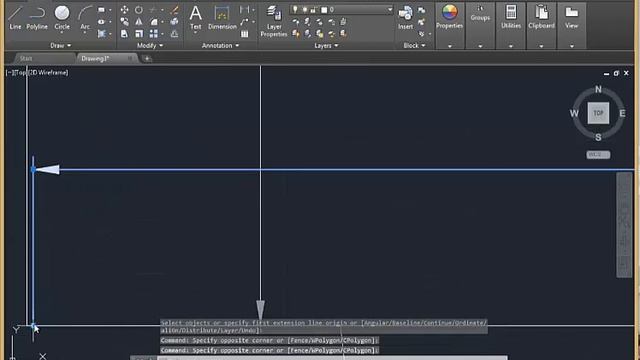Image resolution: width=640 pixels, height=360 pixels.
Task: Open the View panel
Action: click(x=571, y=25)
